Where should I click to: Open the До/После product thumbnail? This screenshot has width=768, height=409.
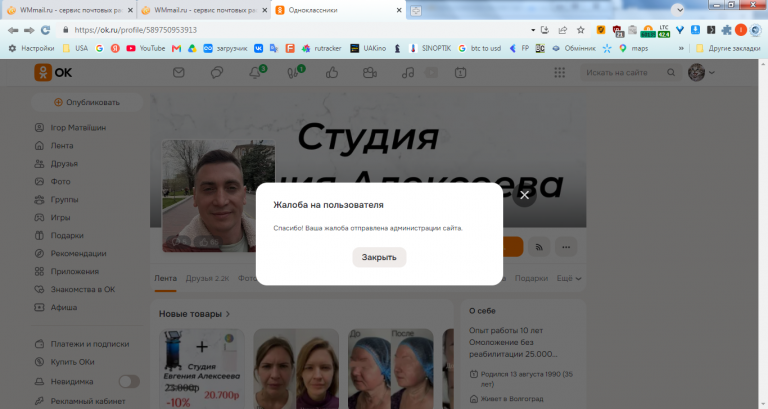tap(391, 369)
